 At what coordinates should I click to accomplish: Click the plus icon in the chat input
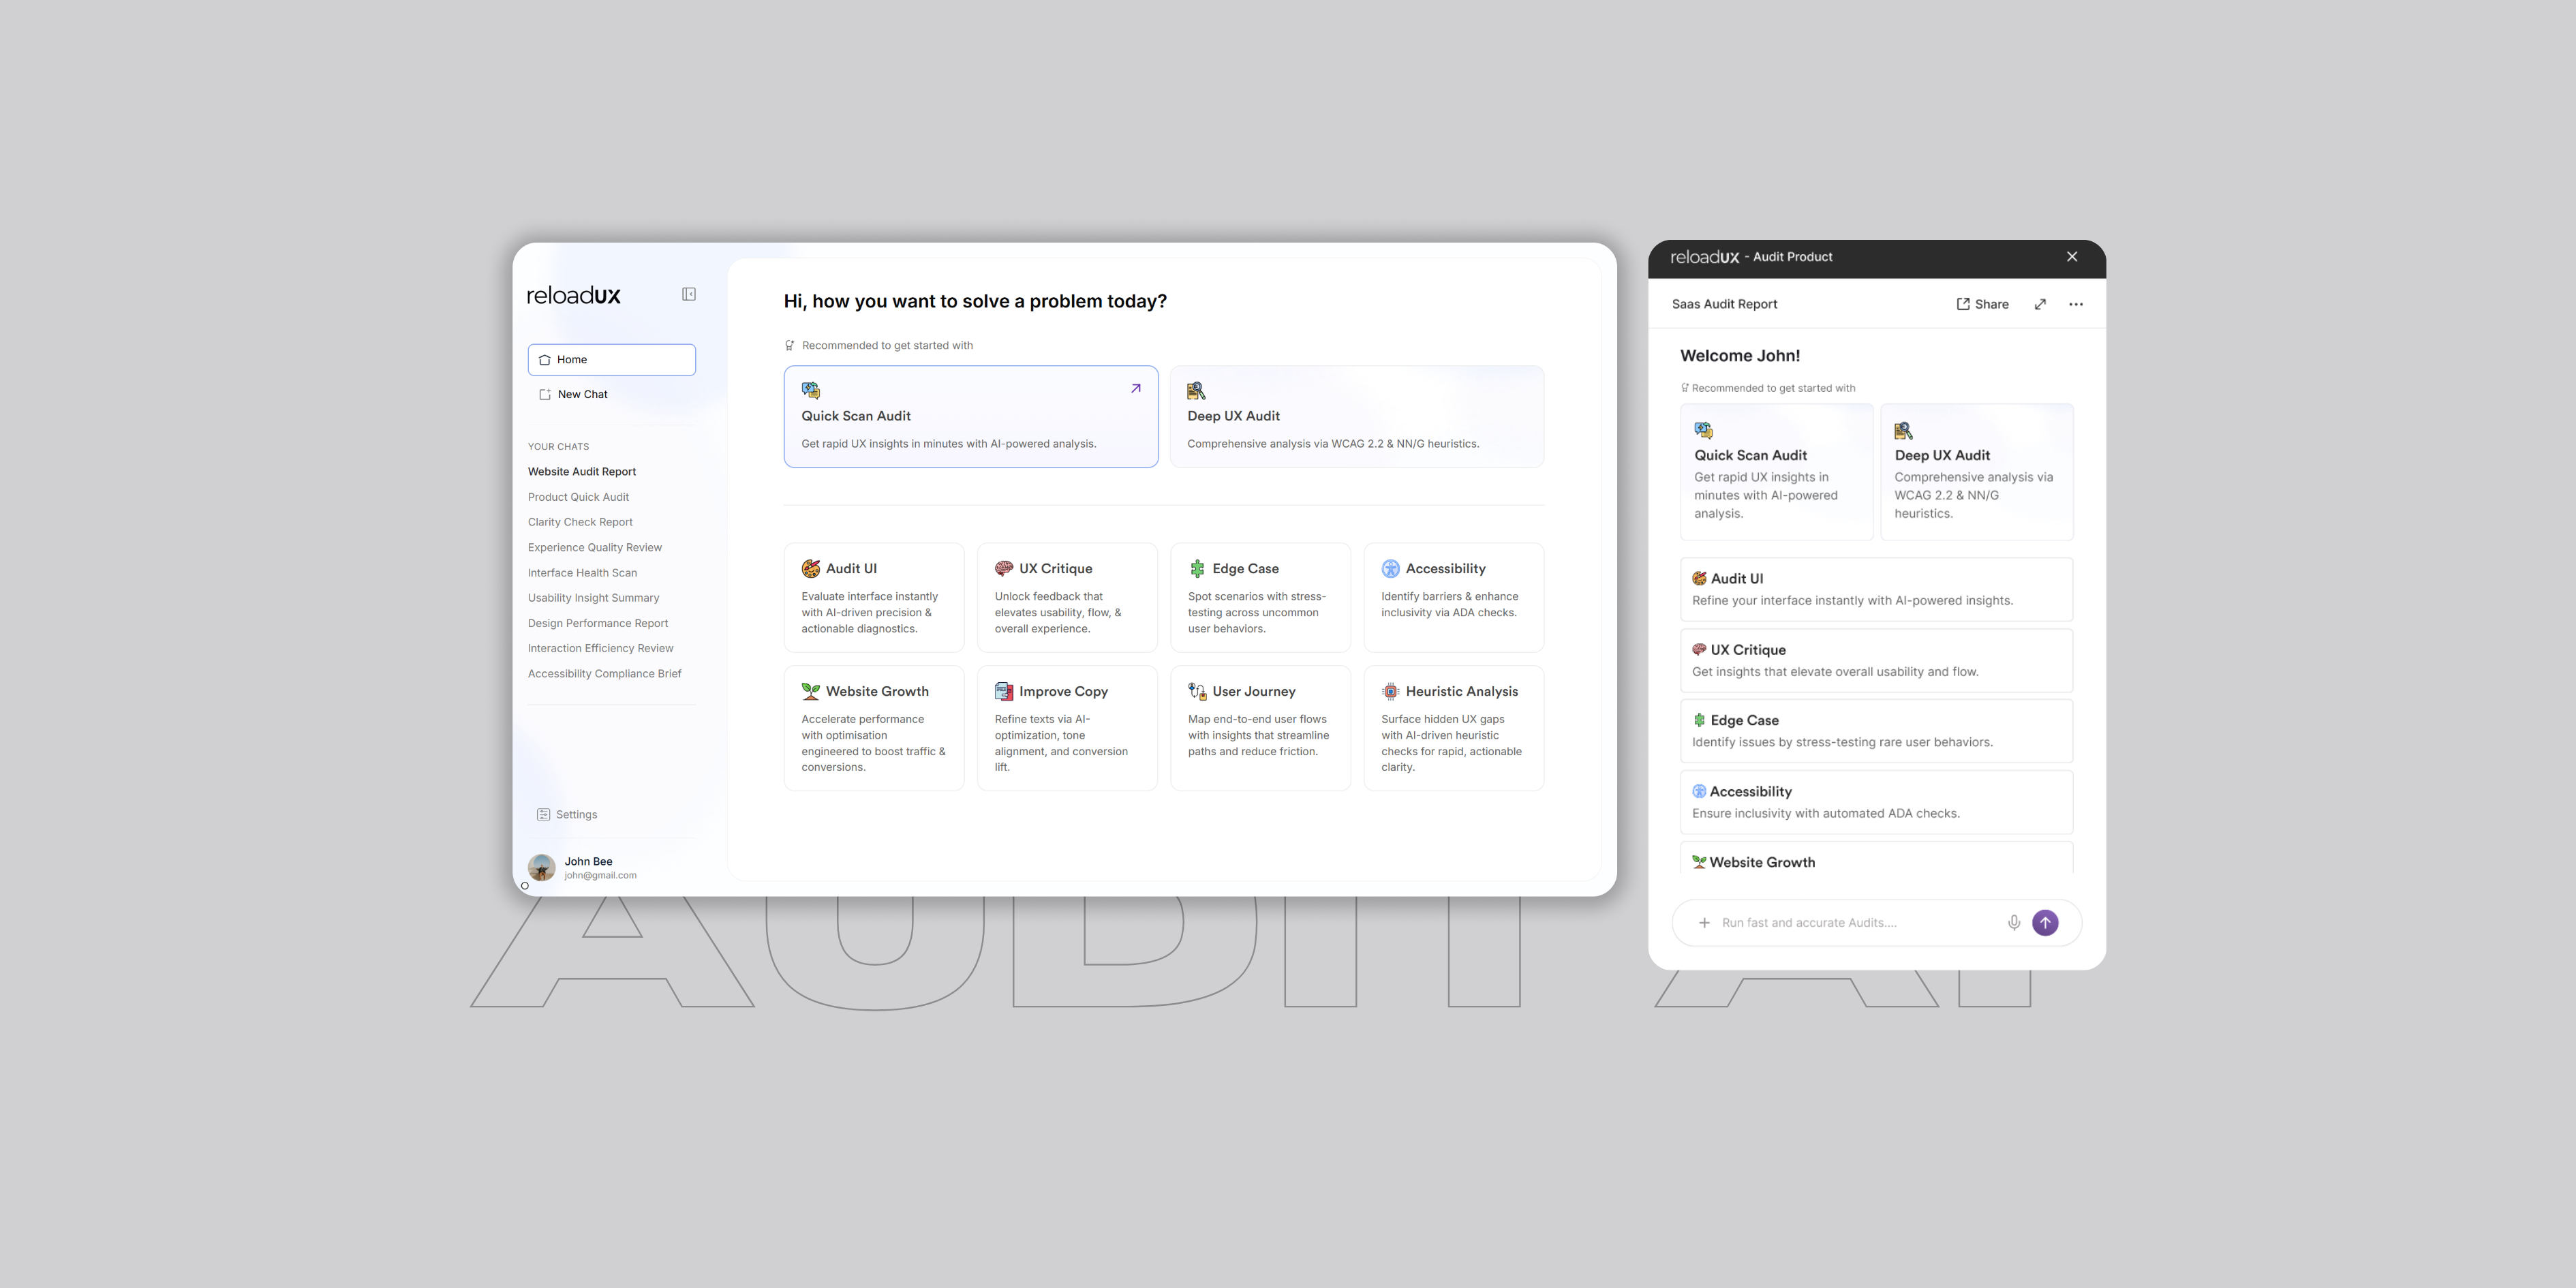pos(1704,922)
